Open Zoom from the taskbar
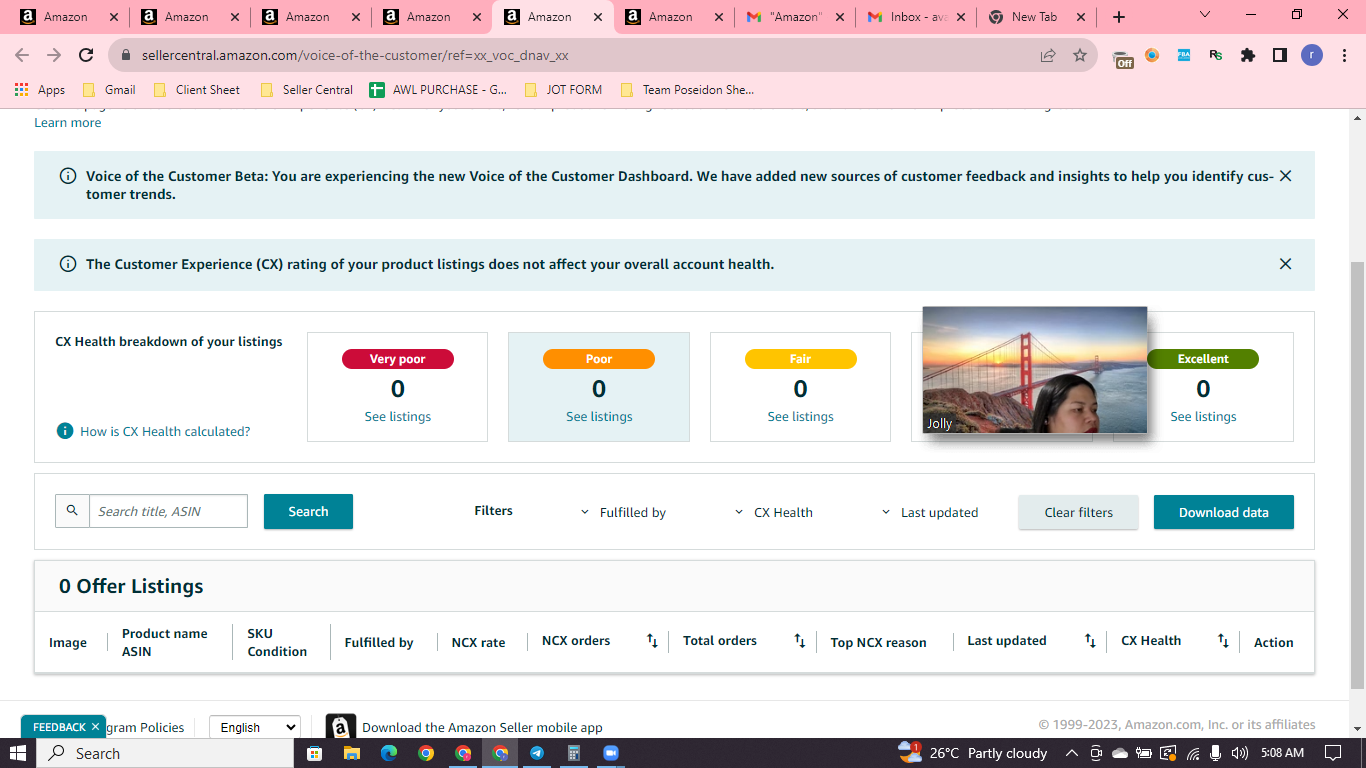Viewport: 1366px width, 768px height. click(611, 753)
